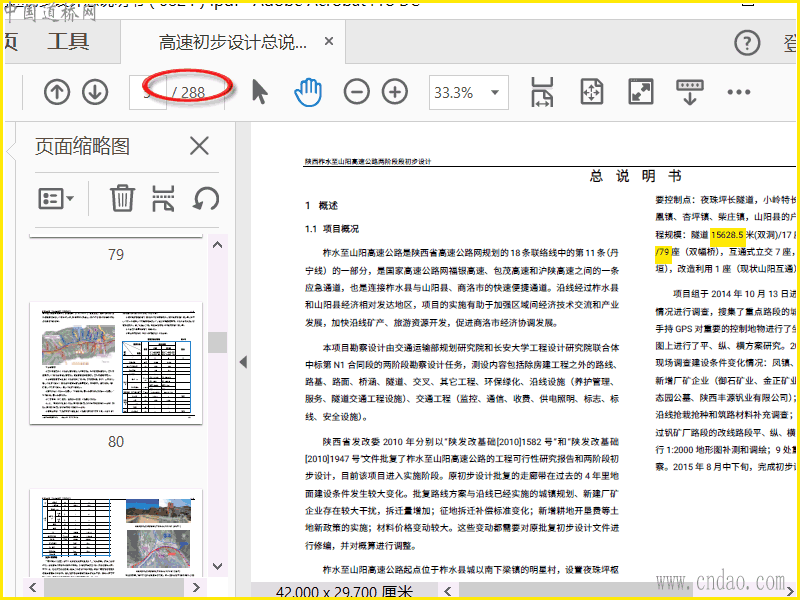
Task: Switch to the Hand pan tool
Action: pyautogui.click(x=308, y=92)
